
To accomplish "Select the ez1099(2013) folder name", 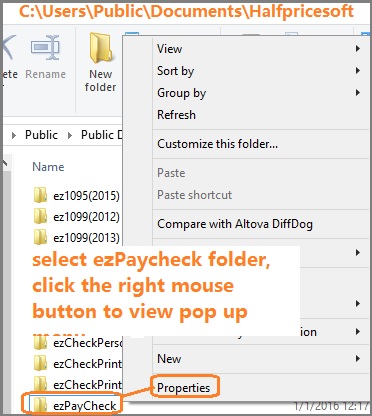I will click(86, 238).
